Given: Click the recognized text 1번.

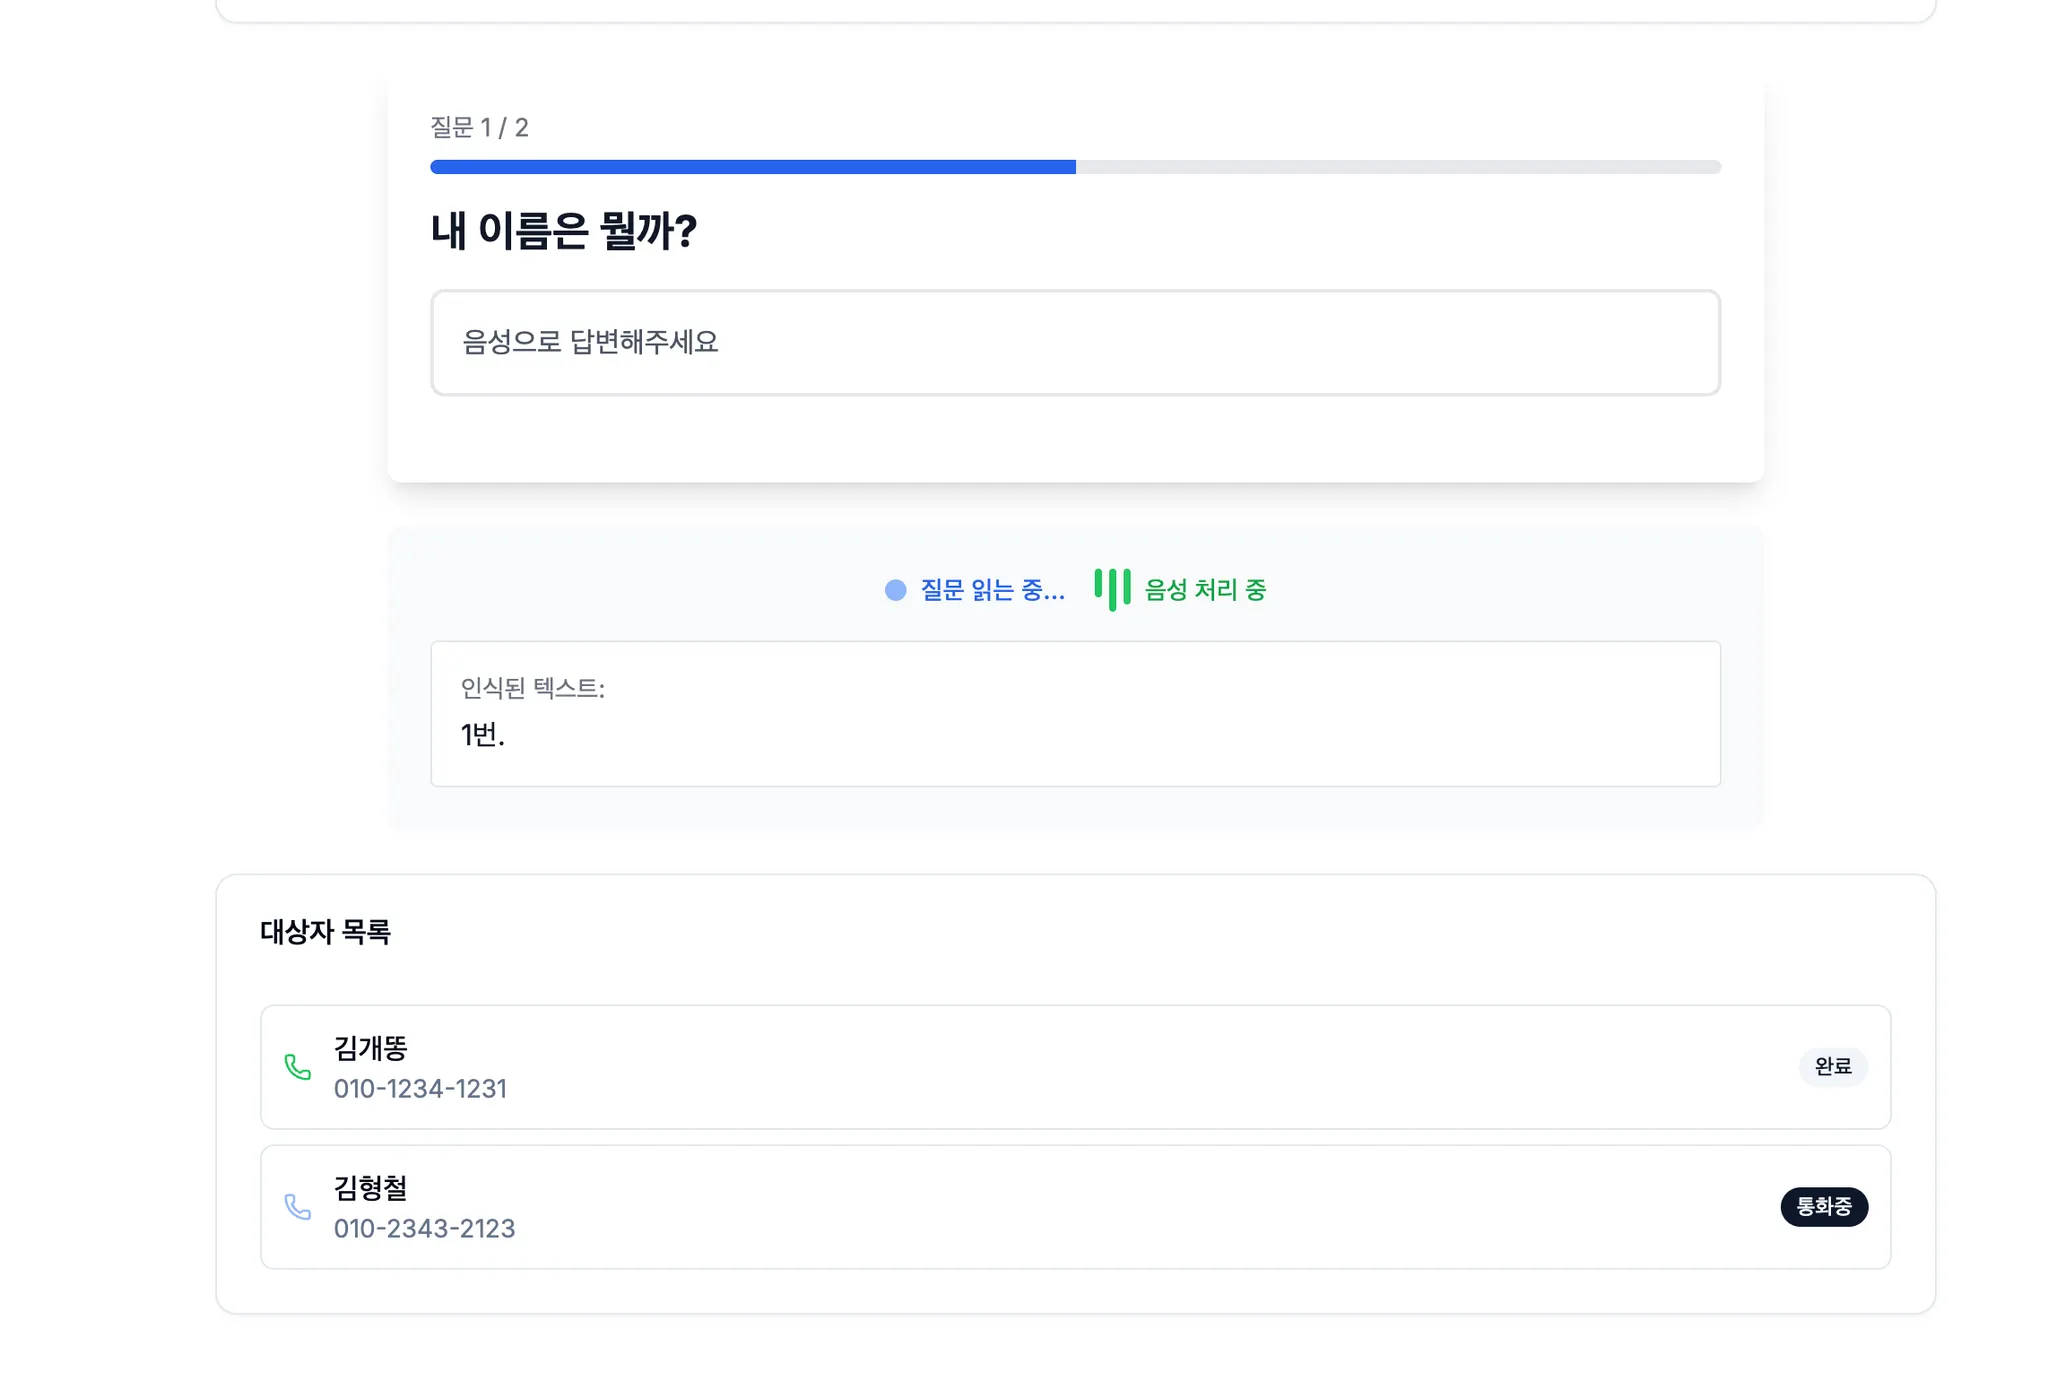Looking at the screenshot, I should [482, 735].
